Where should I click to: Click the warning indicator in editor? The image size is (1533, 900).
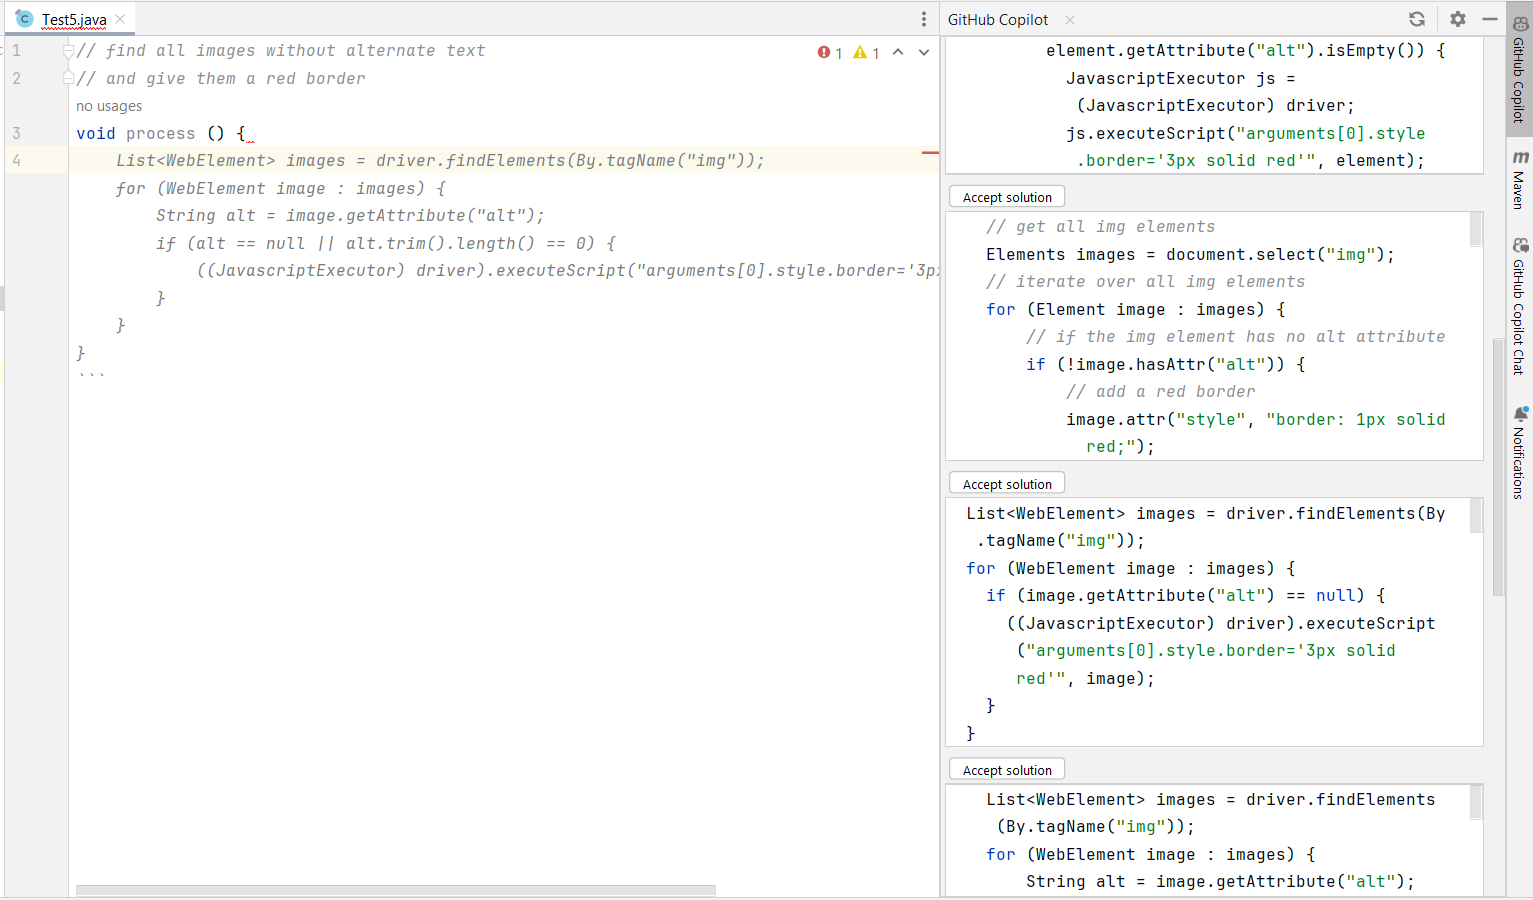(x=865, y=53)
